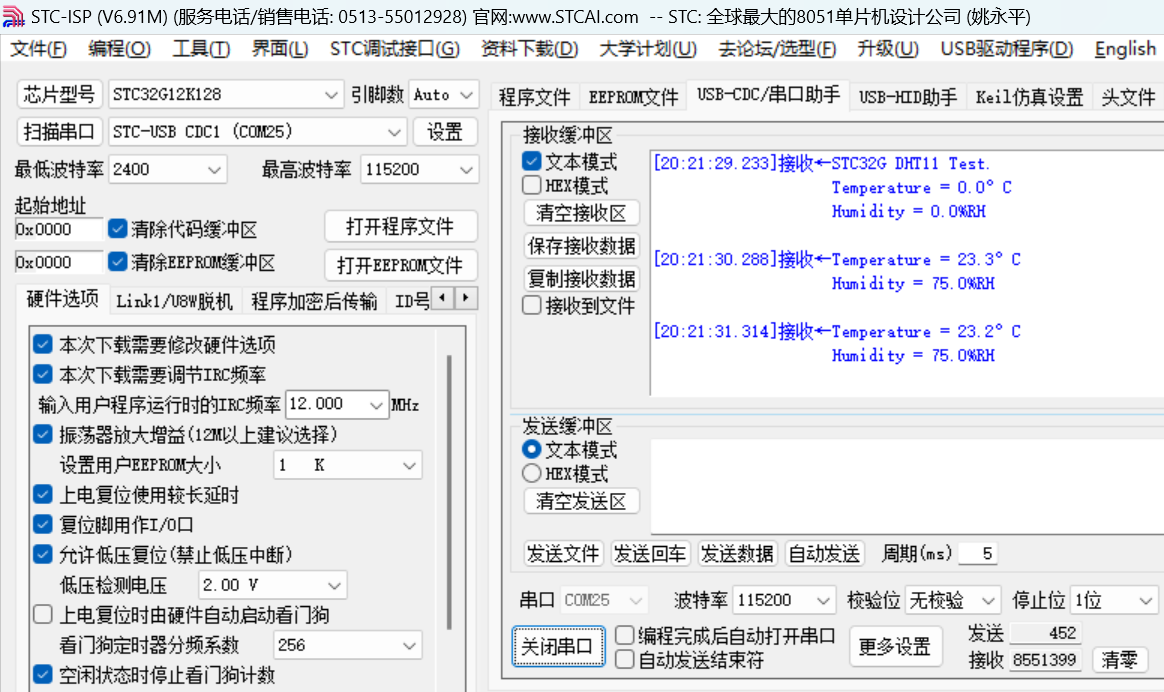
Task: Switch to the 程序文件 tab
Action: [x=534, y=97]
